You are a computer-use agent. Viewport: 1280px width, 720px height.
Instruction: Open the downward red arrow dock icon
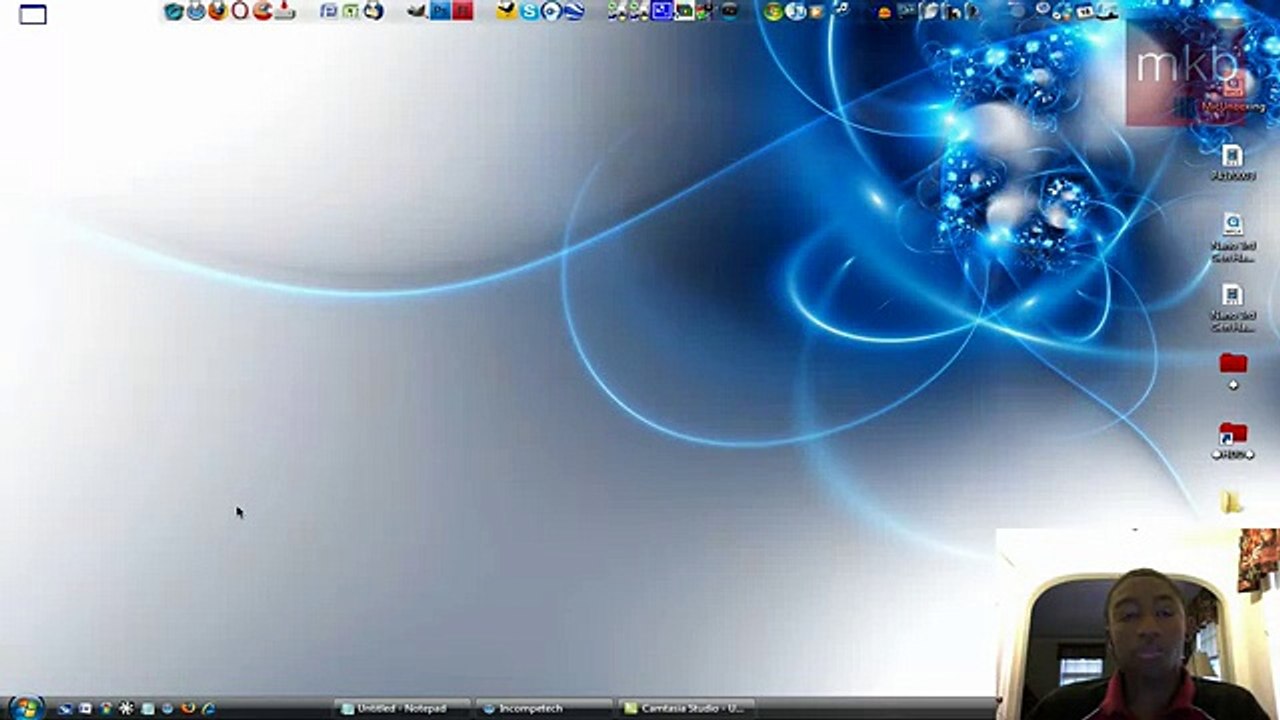coord(285,11)
